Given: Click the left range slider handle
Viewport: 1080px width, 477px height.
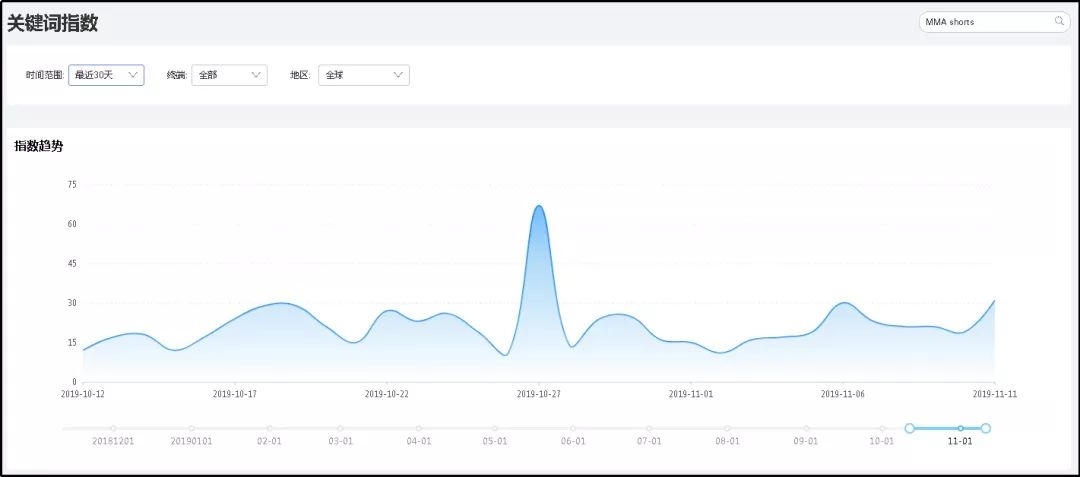Looking at the screenshot, I should (909, 428).
